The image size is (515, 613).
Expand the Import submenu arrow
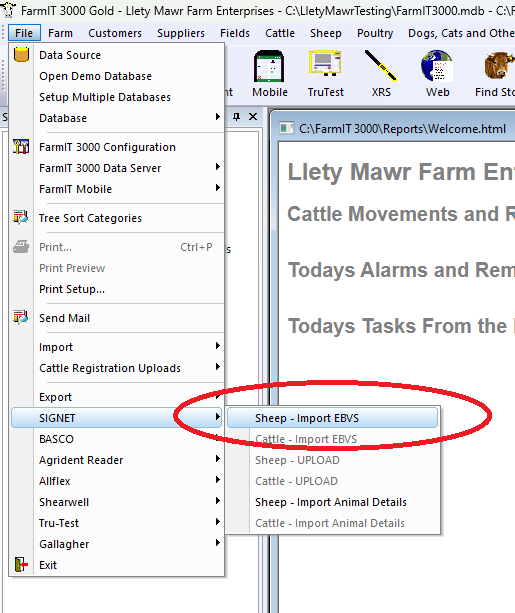pyautogui.click(x=218, y=346)
